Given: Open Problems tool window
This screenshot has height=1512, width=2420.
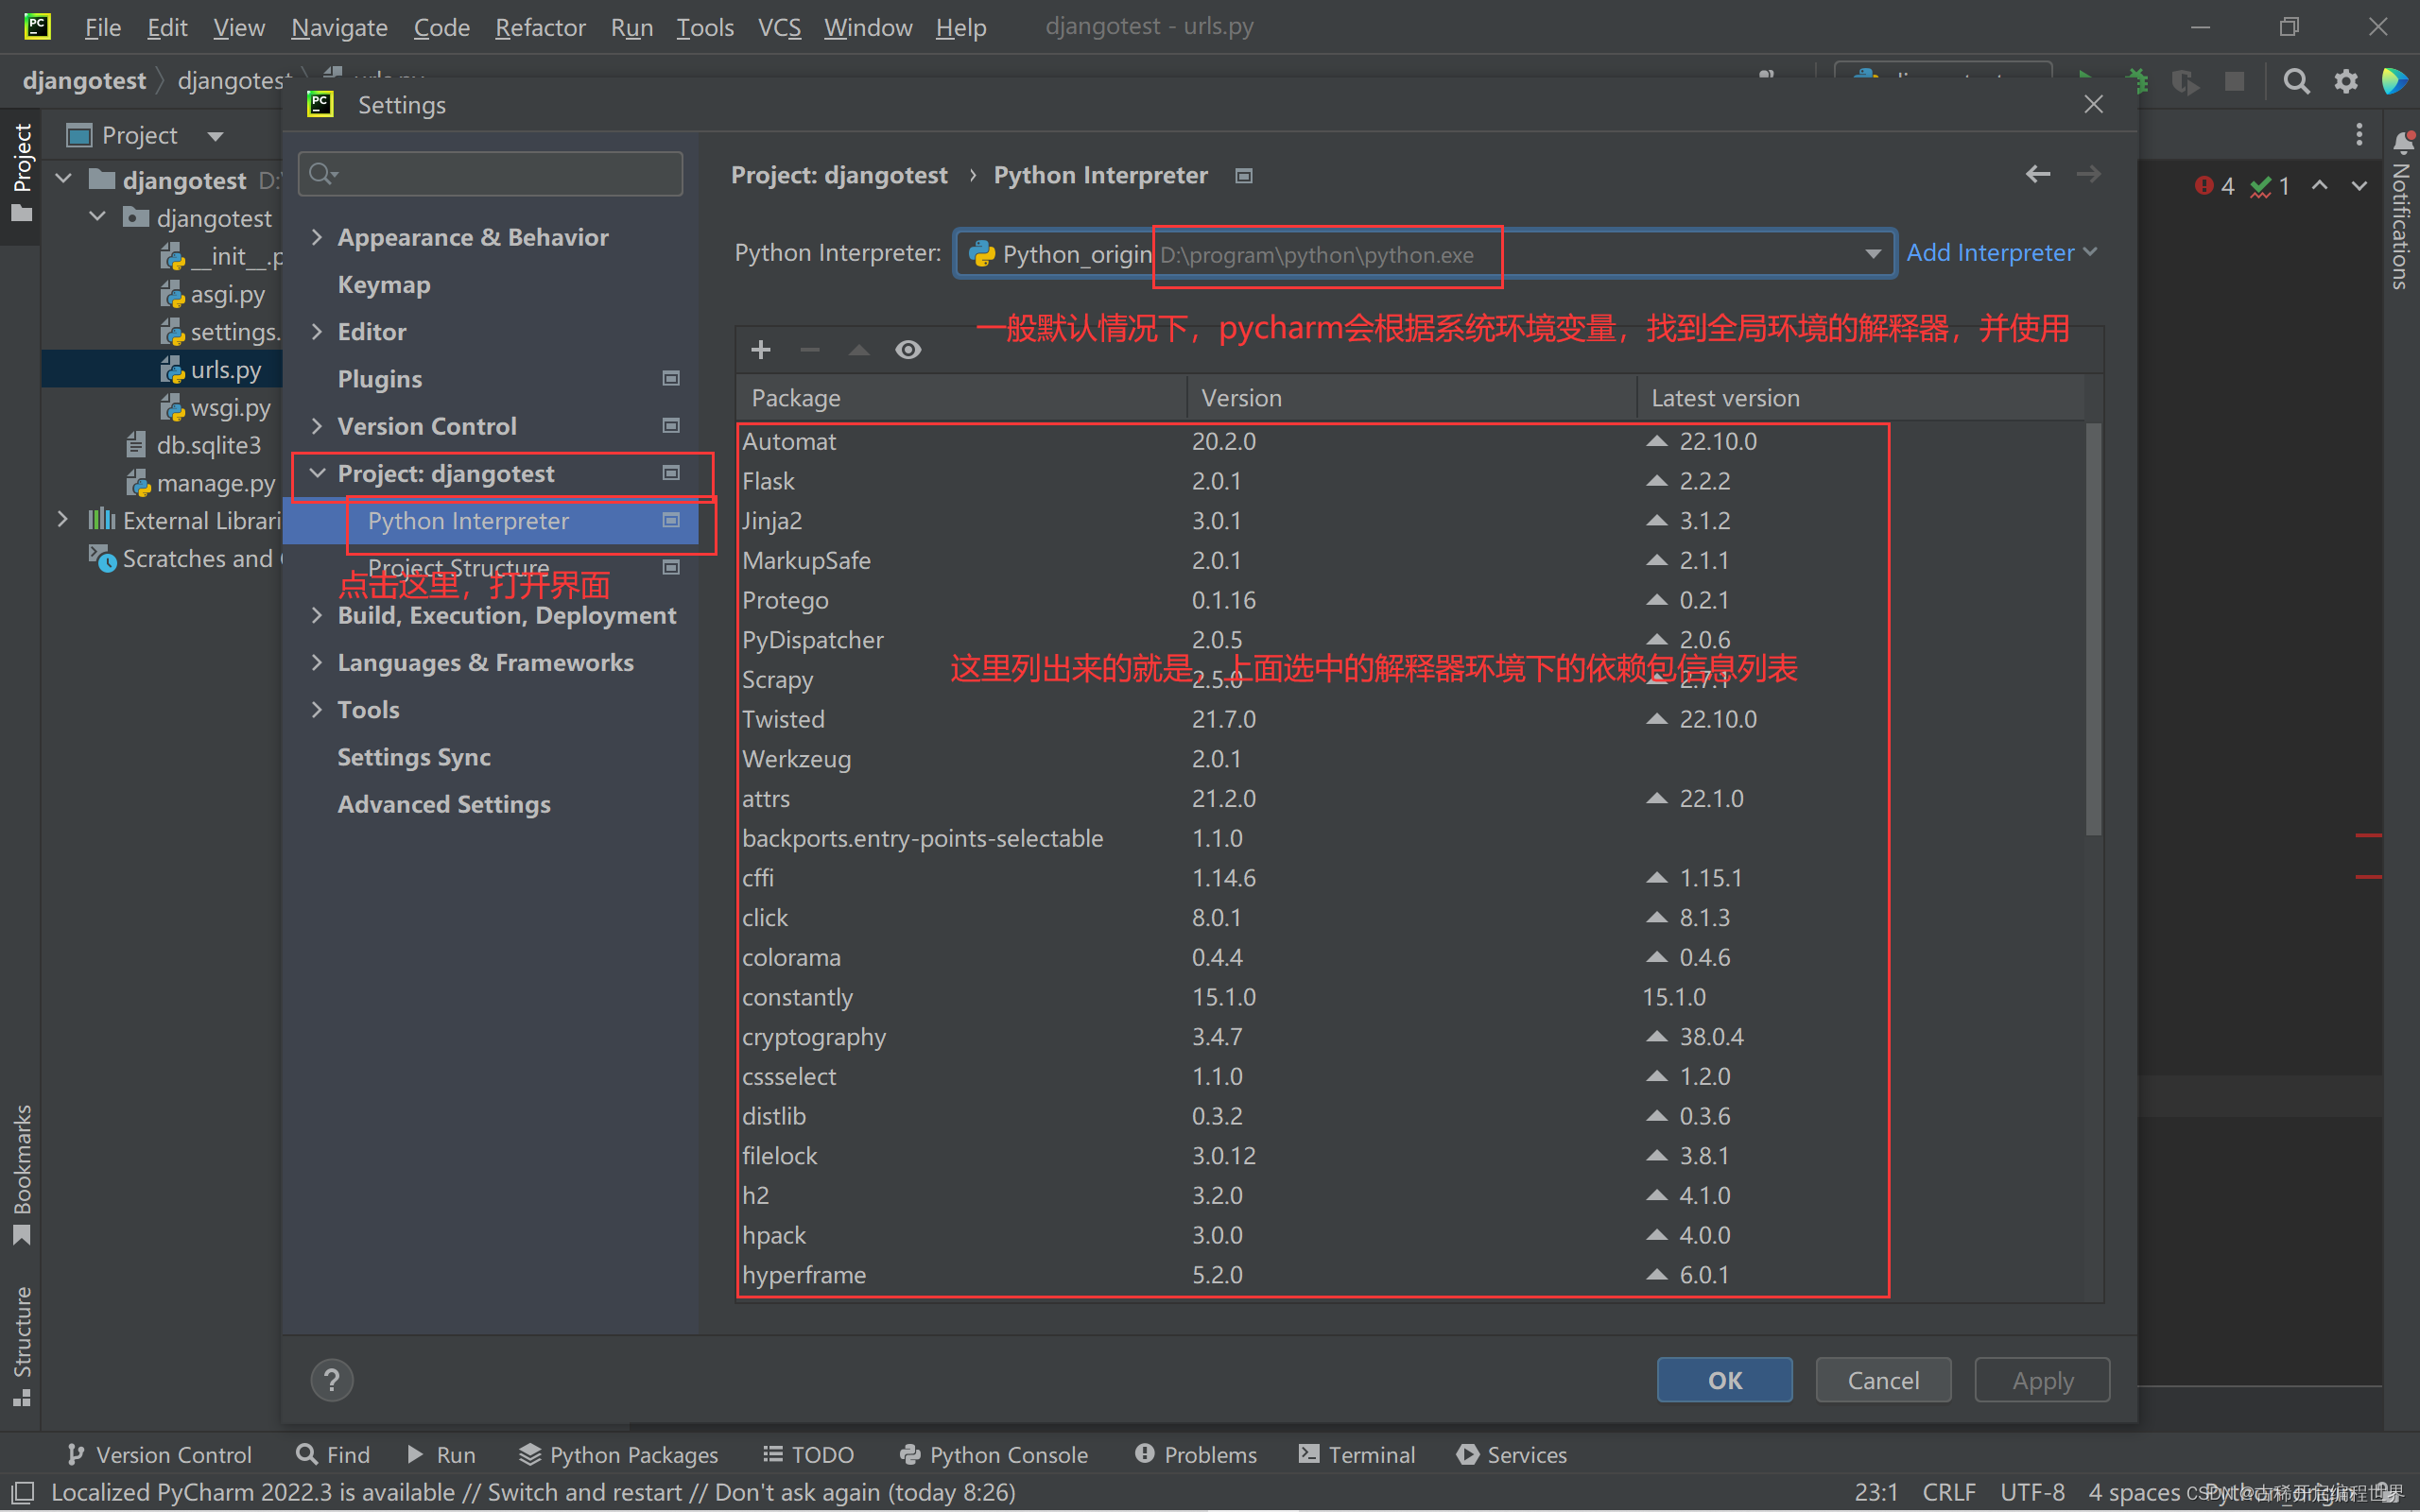Looking at the screenshot, I should [x=1196, y=1454].
